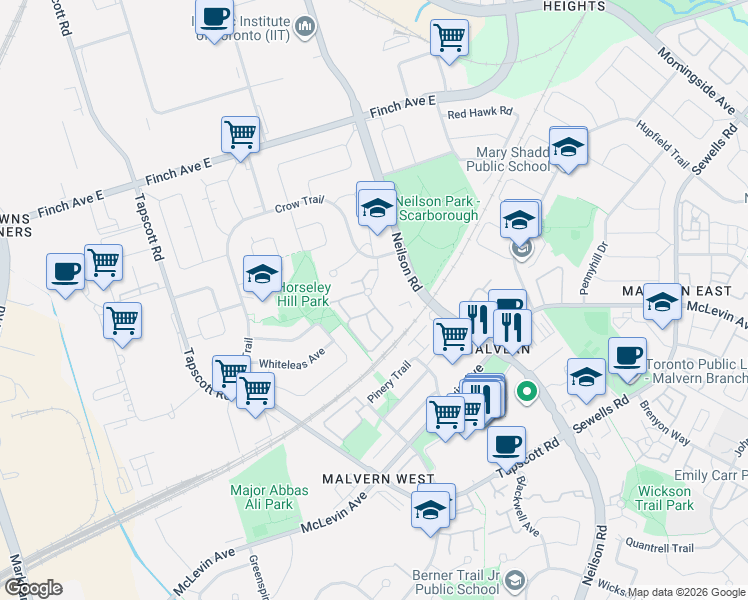
Task: Select the shopping cart marker north of Red Hawk Rd
Action: coord(449,38)
